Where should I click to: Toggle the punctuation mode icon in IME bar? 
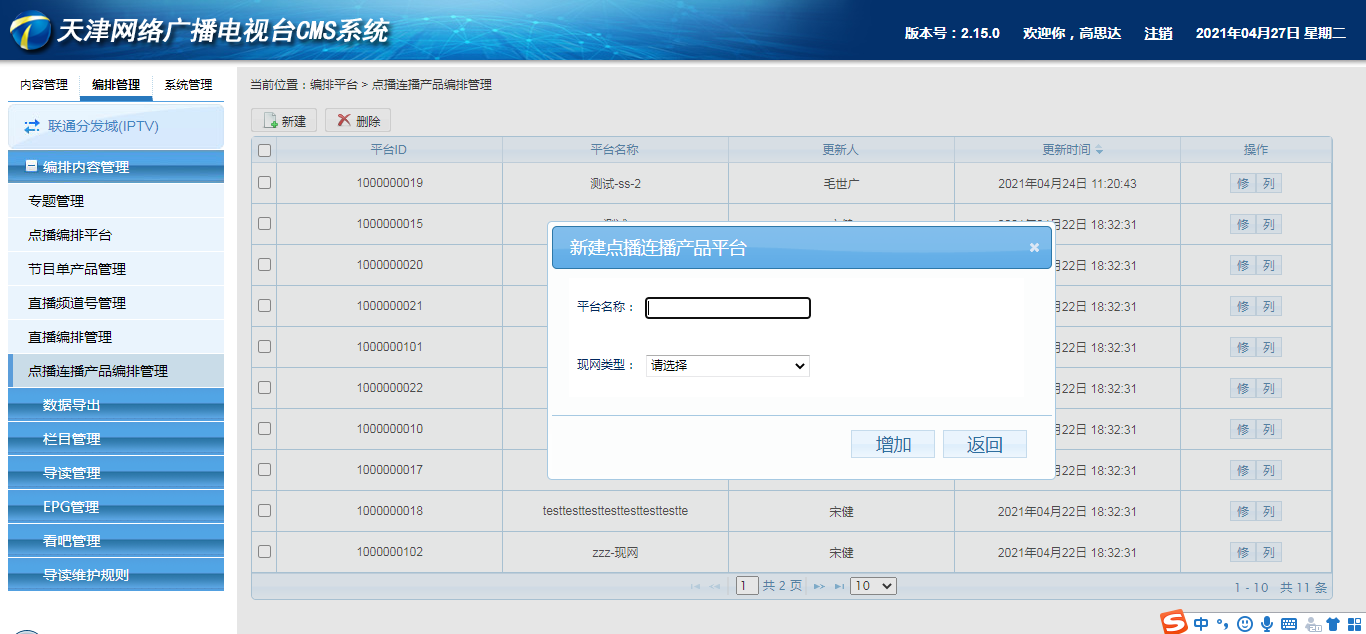click(x=1222, y=624)
